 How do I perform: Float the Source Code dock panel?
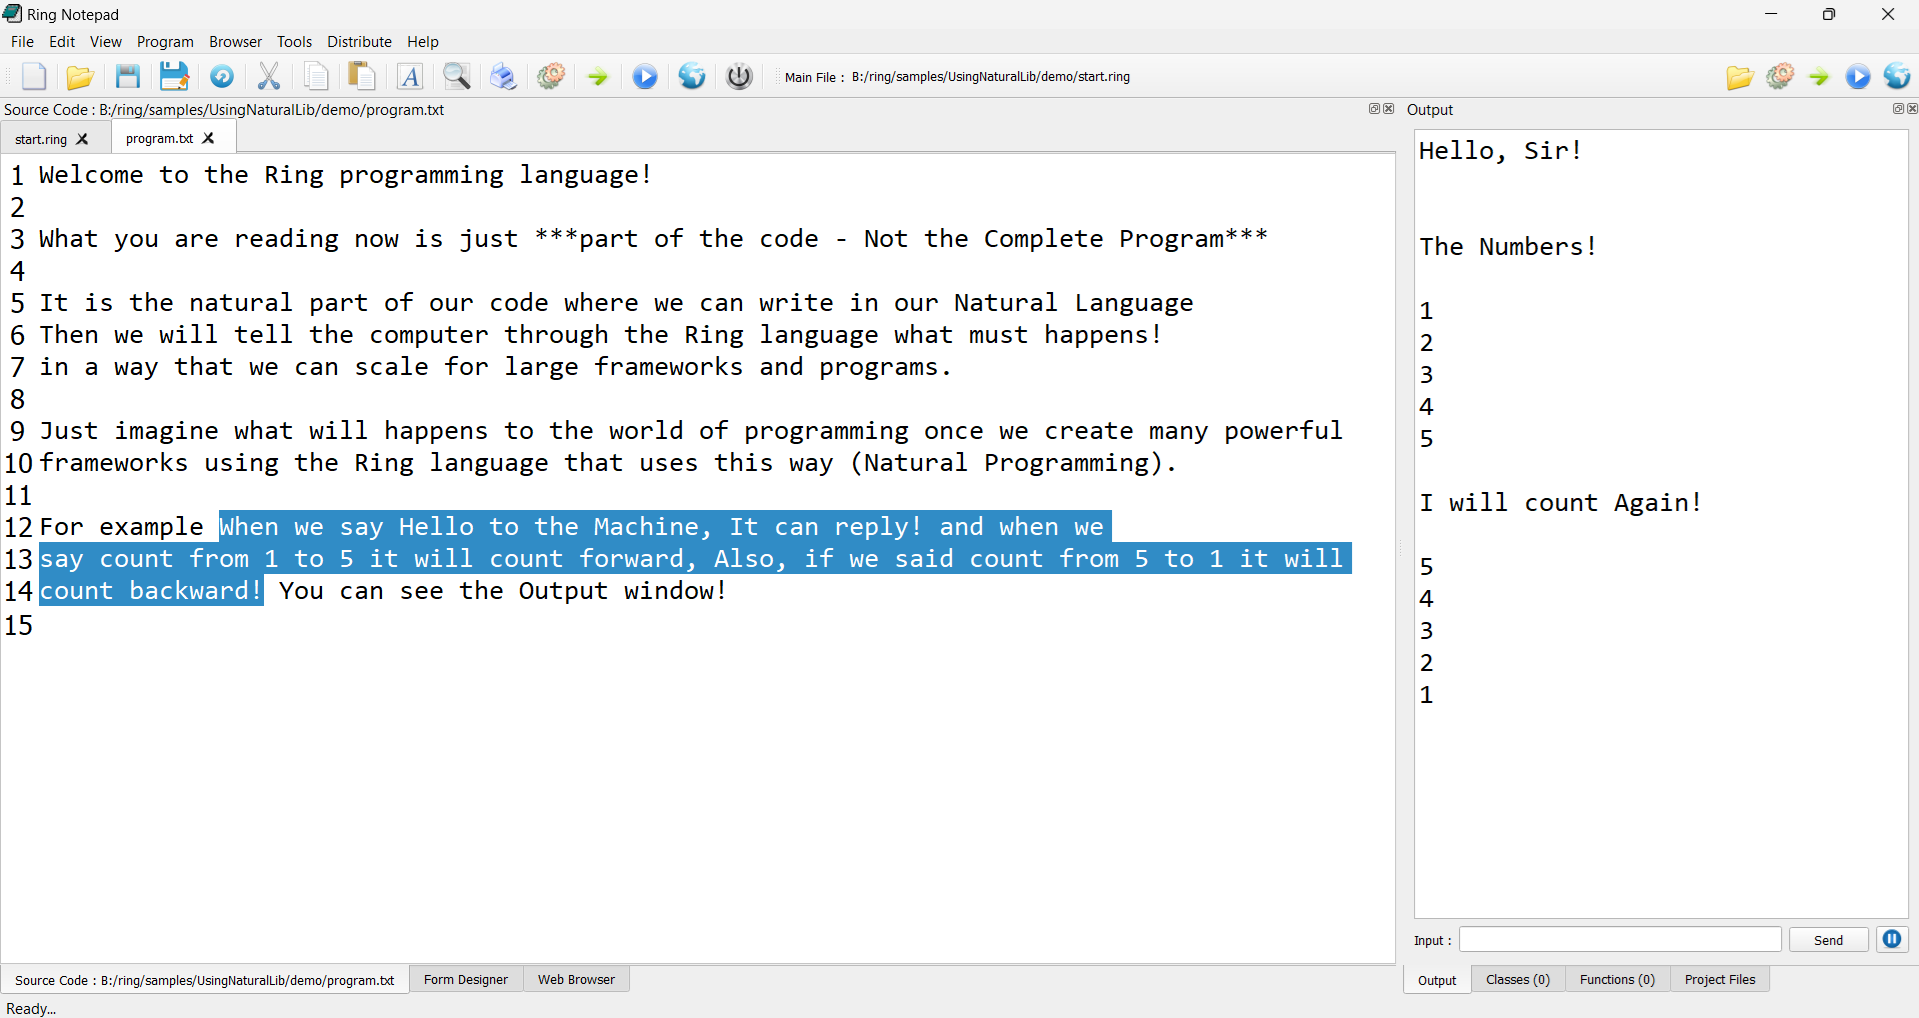(1374, 108)
